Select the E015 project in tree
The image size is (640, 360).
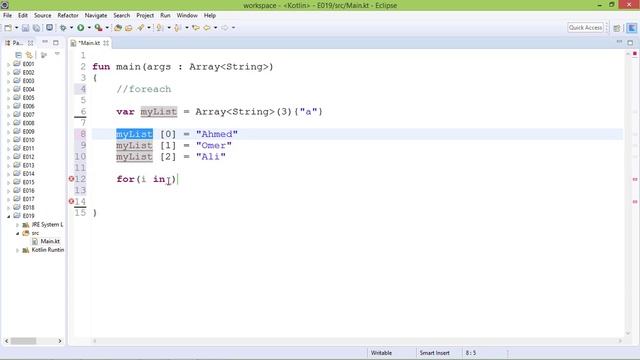(28, 182)
